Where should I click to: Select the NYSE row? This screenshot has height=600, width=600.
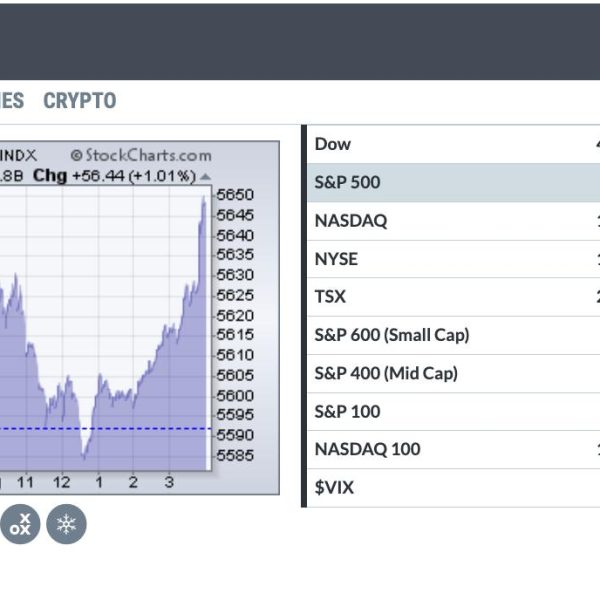(453, 259)
